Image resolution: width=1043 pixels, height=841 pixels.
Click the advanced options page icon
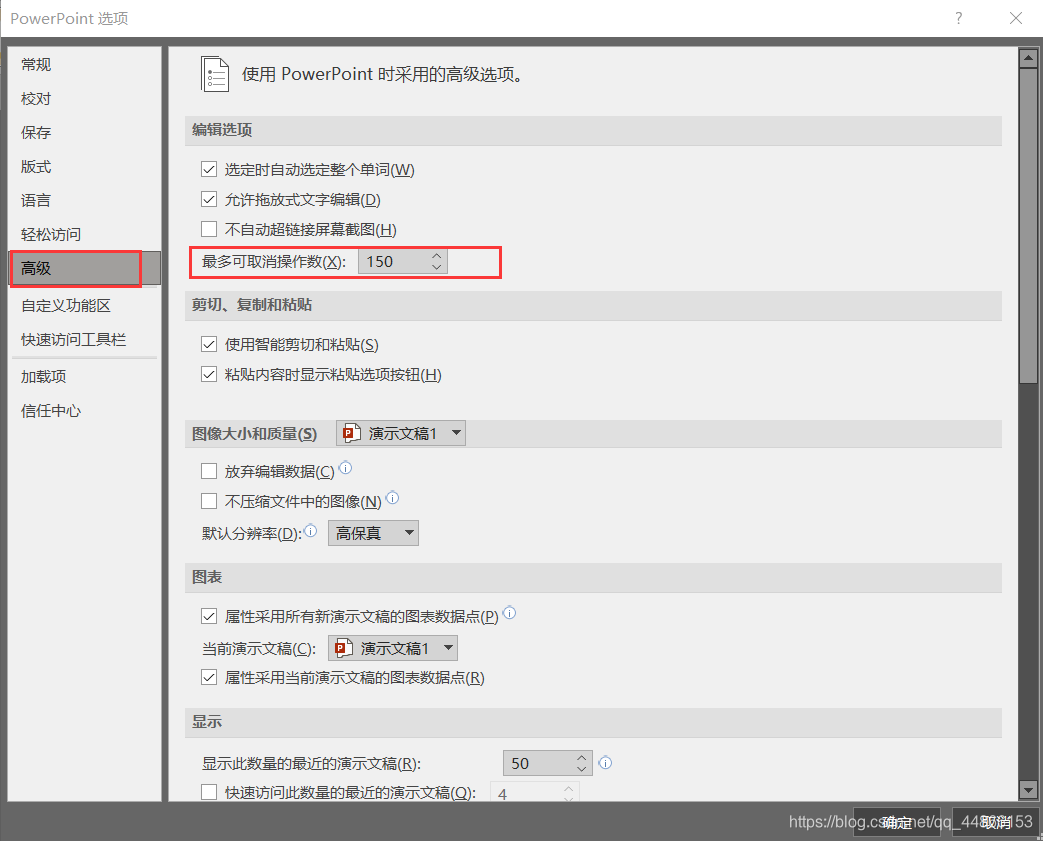tap(215, 74)
